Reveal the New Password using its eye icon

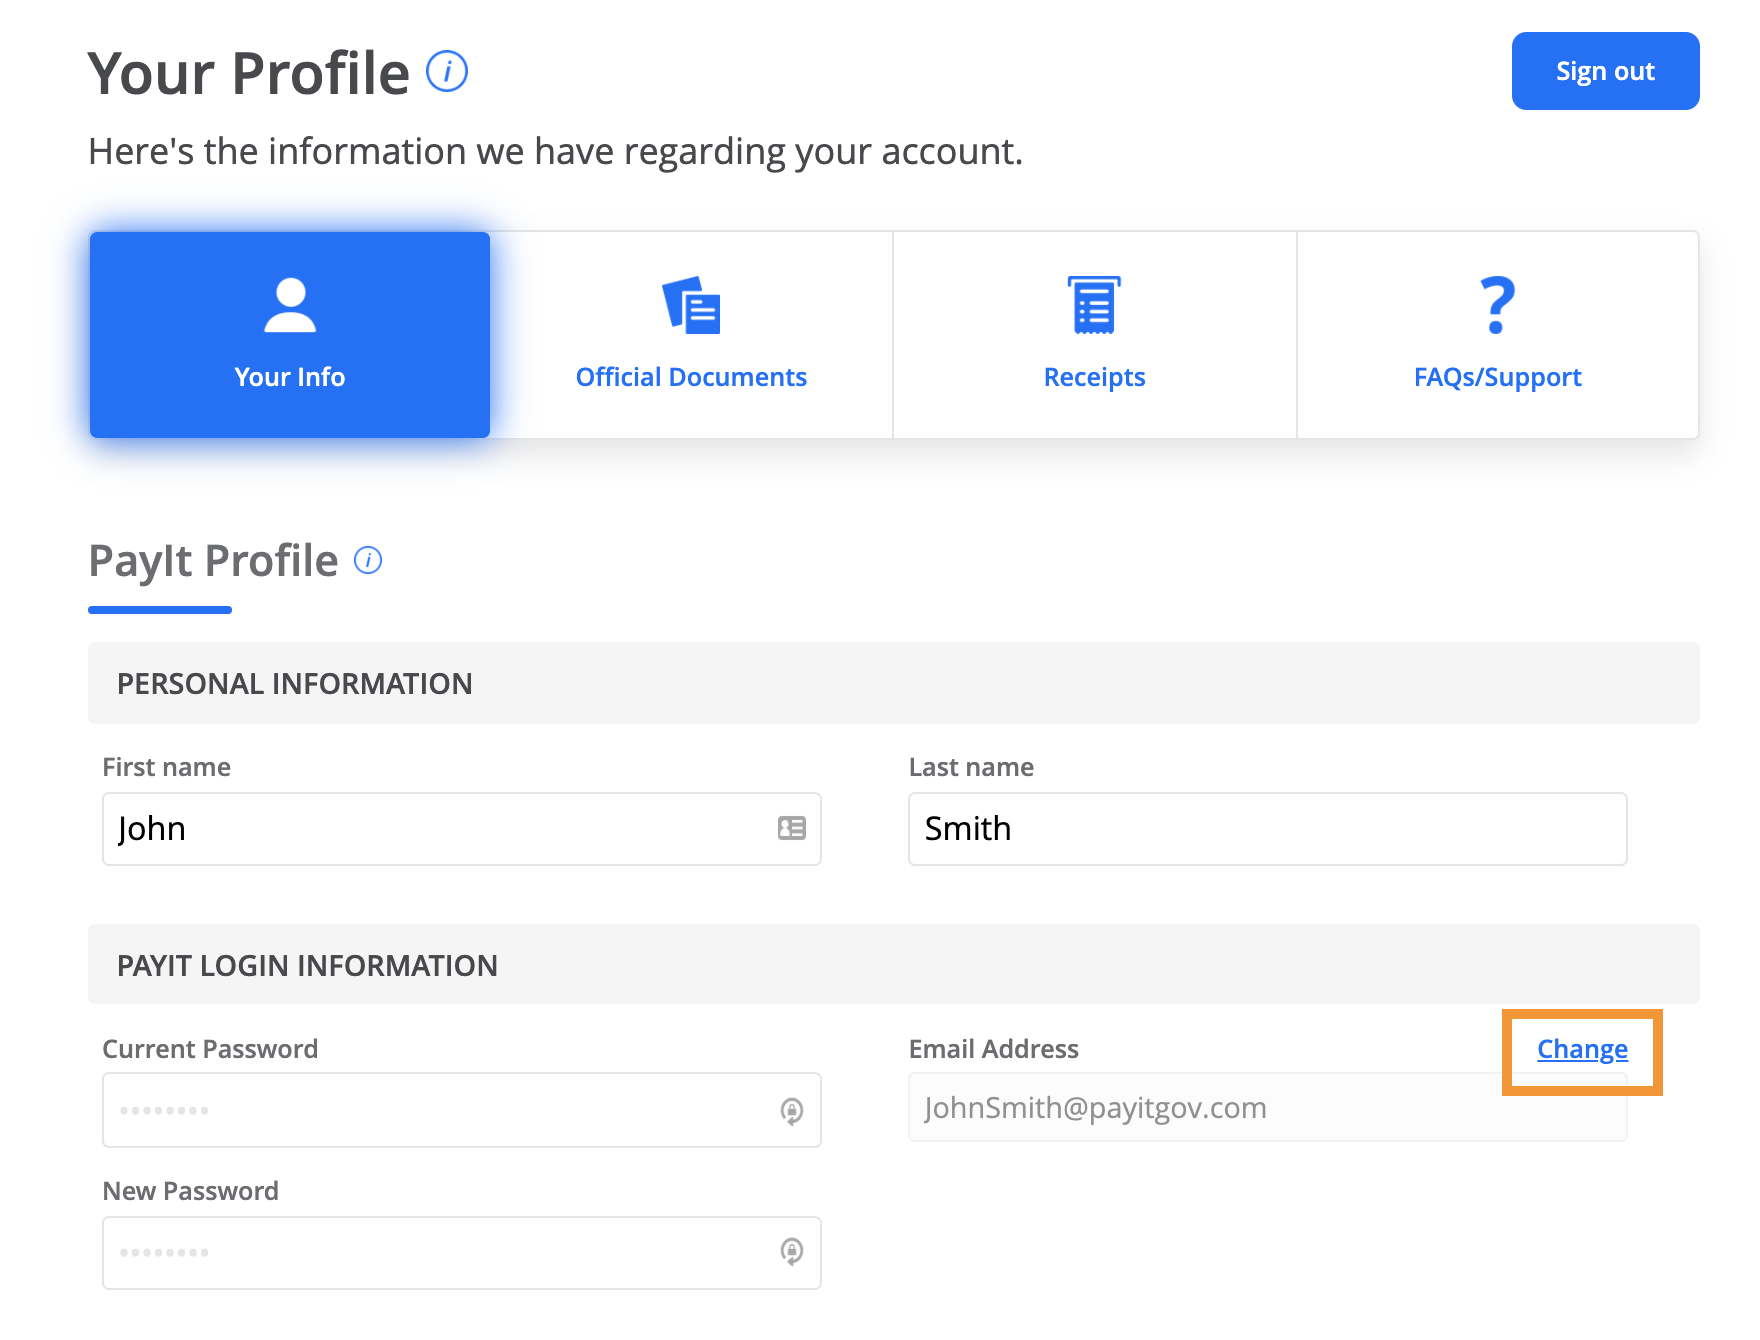pos(791,1252)
